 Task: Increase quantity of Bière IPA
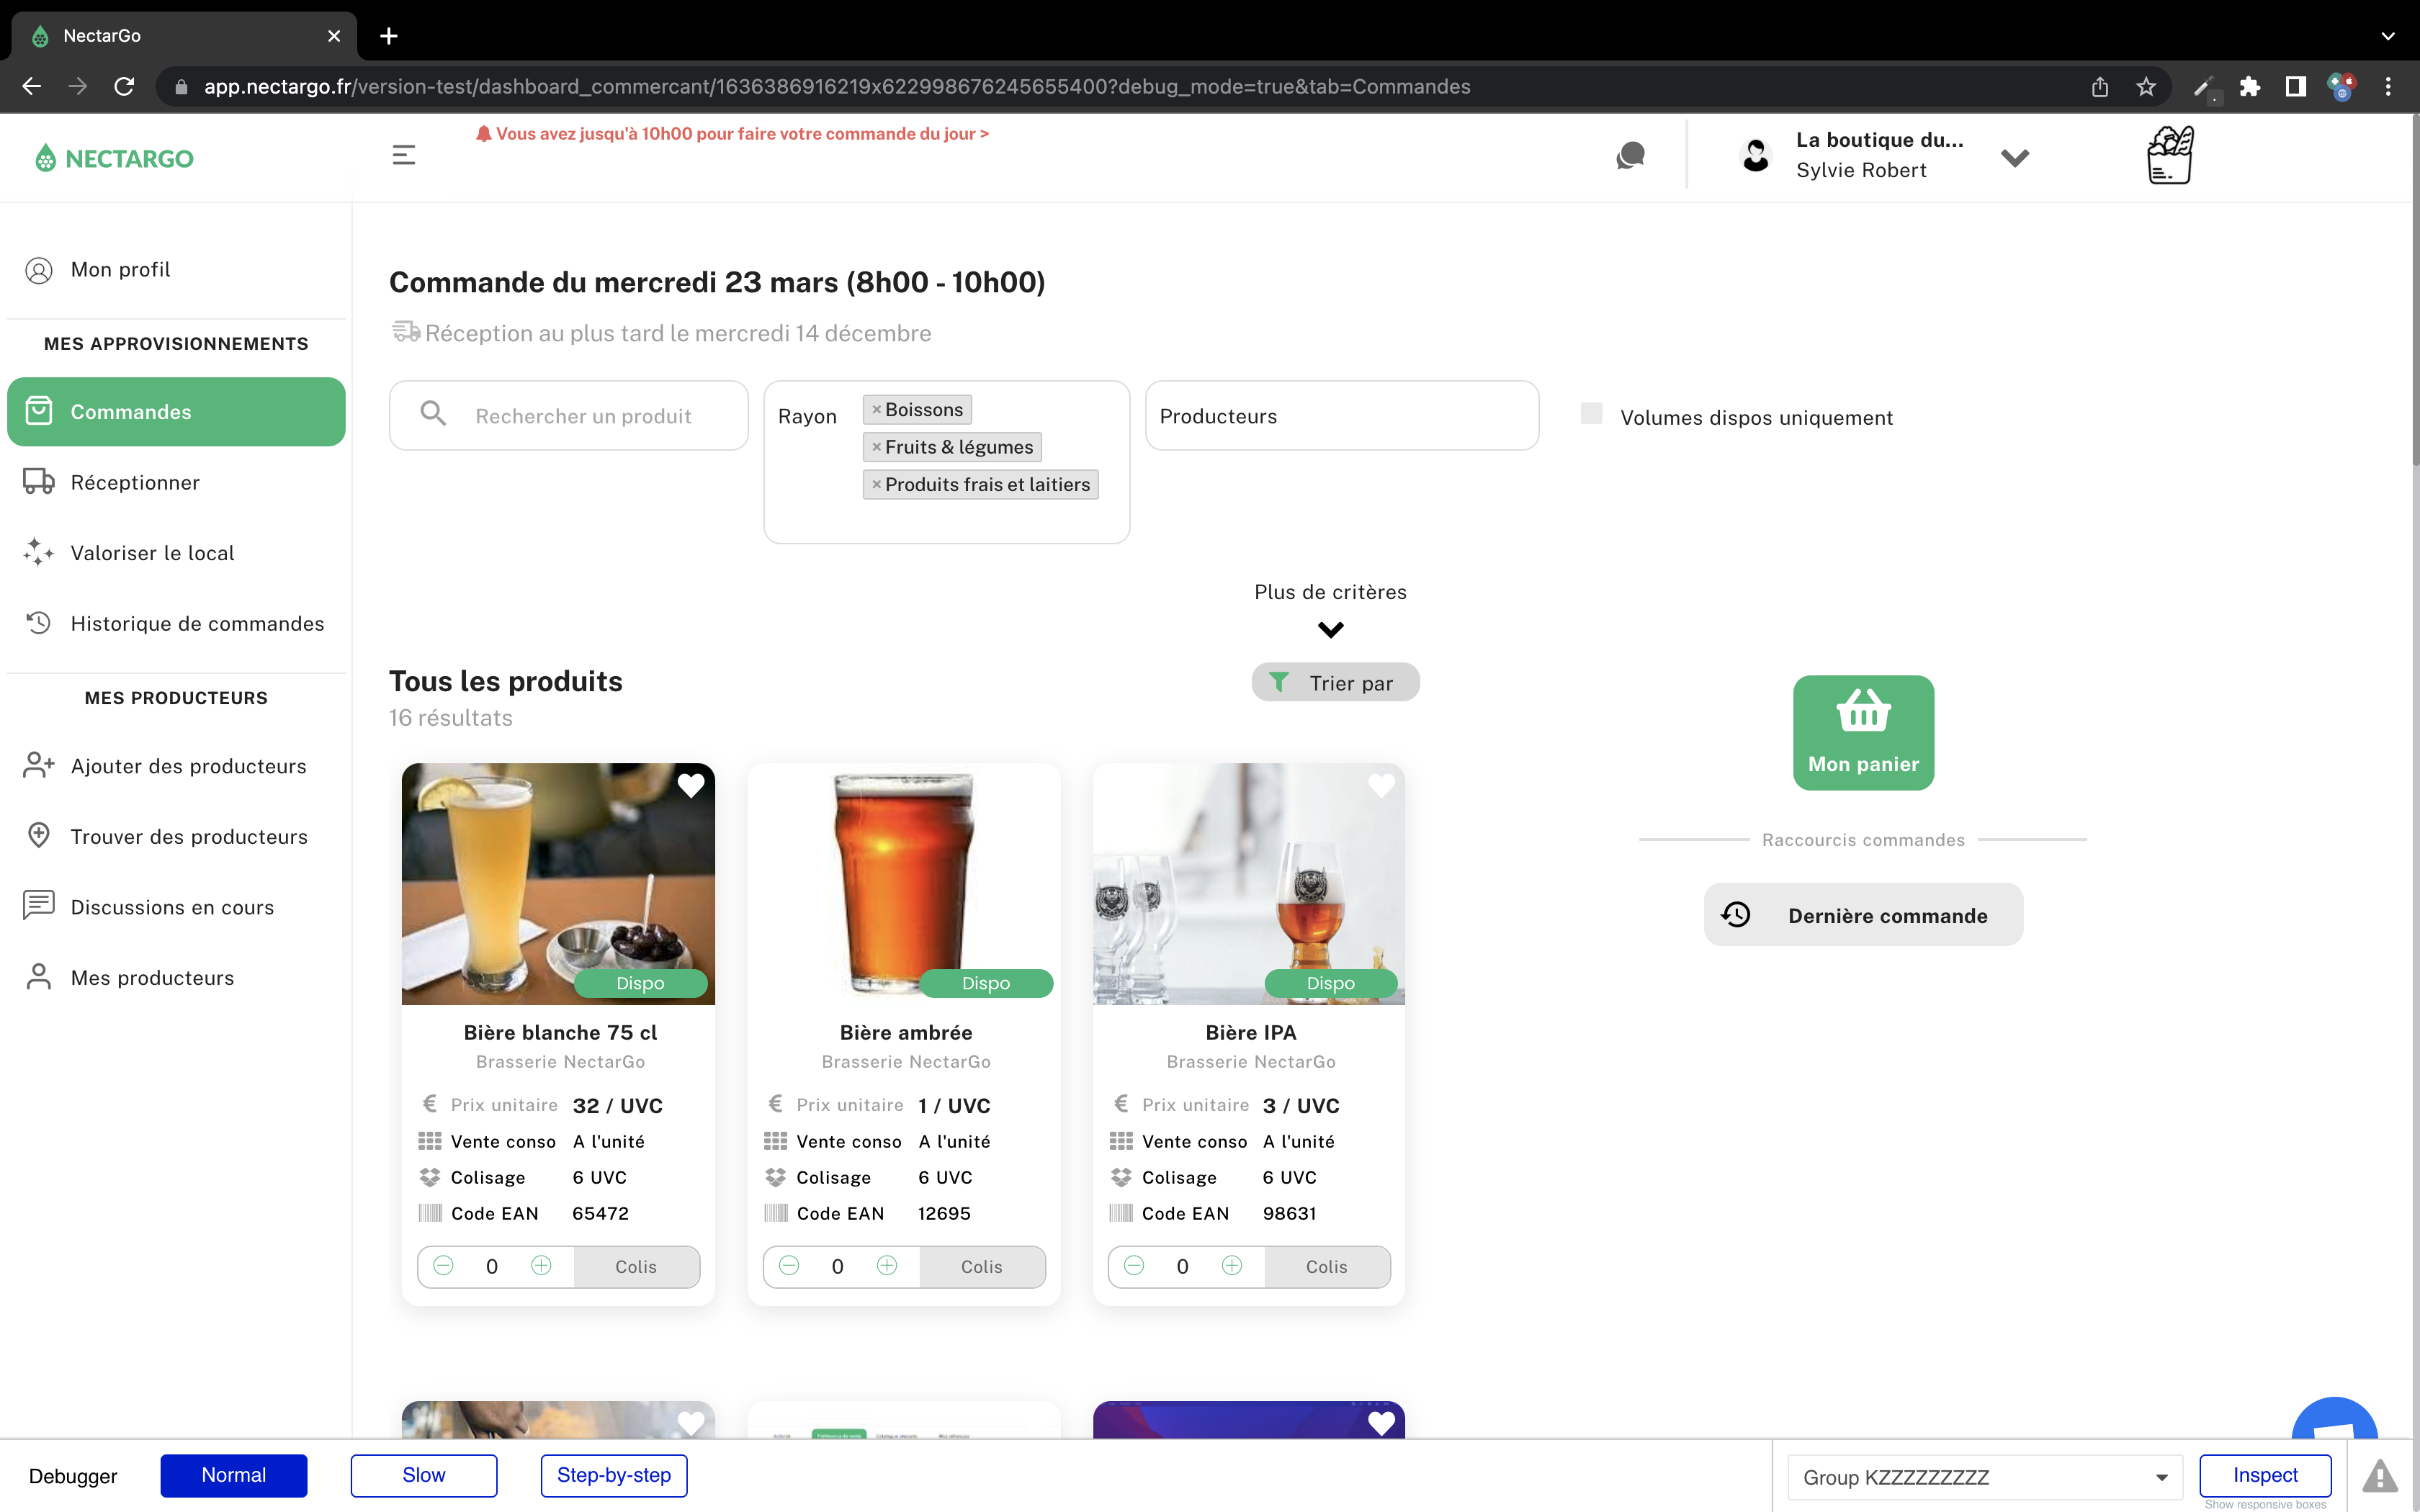pyautogui.click(x=1232, y=1266)
